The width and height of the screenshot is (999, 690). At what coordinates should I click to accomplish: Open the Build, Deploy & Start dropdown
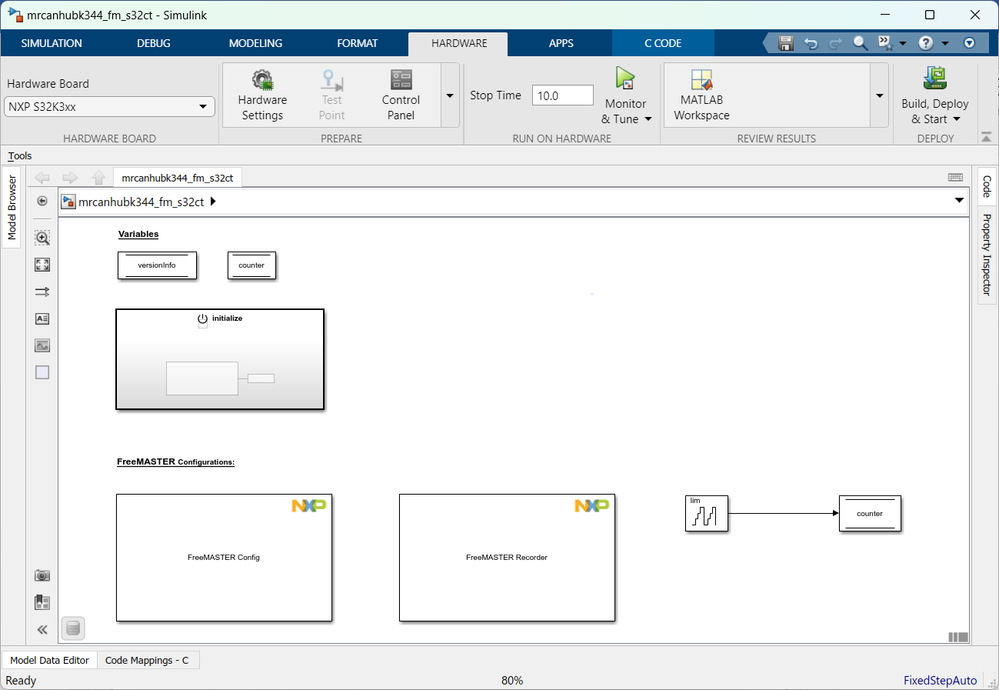(956, 119)
